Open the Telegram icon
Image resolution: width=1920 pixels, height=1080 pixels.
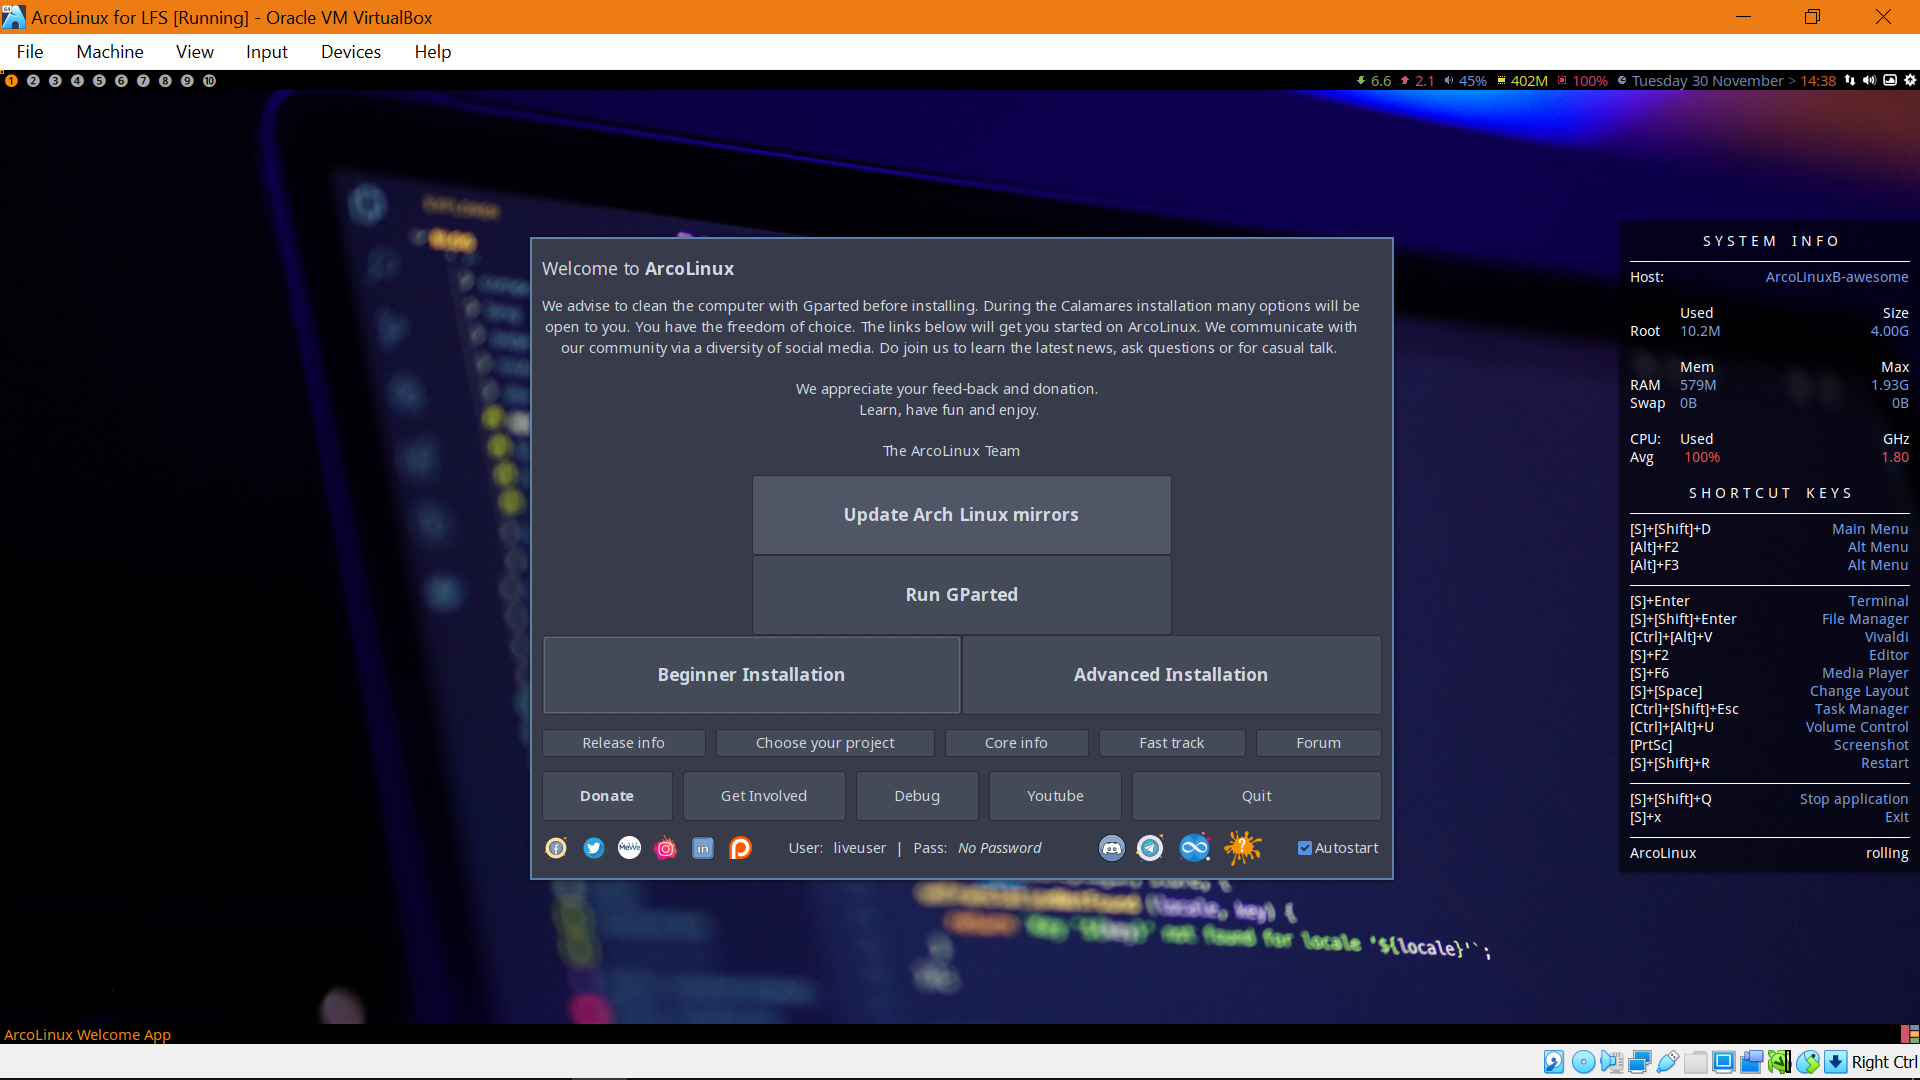(x=1150, y=848)
